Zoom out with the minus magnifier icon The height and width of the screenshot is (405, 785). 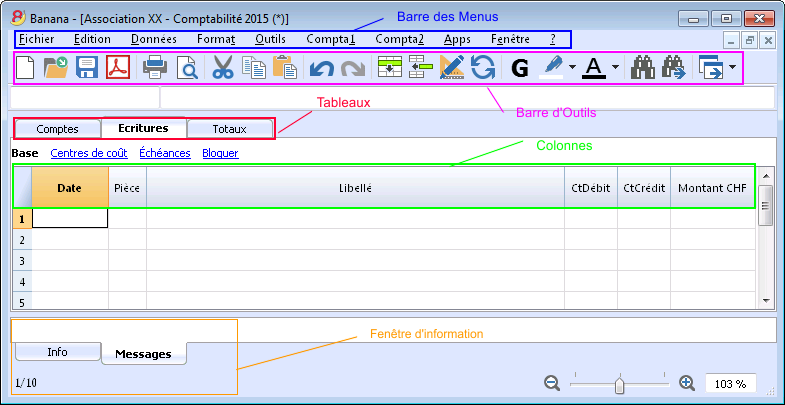point(552,383)
